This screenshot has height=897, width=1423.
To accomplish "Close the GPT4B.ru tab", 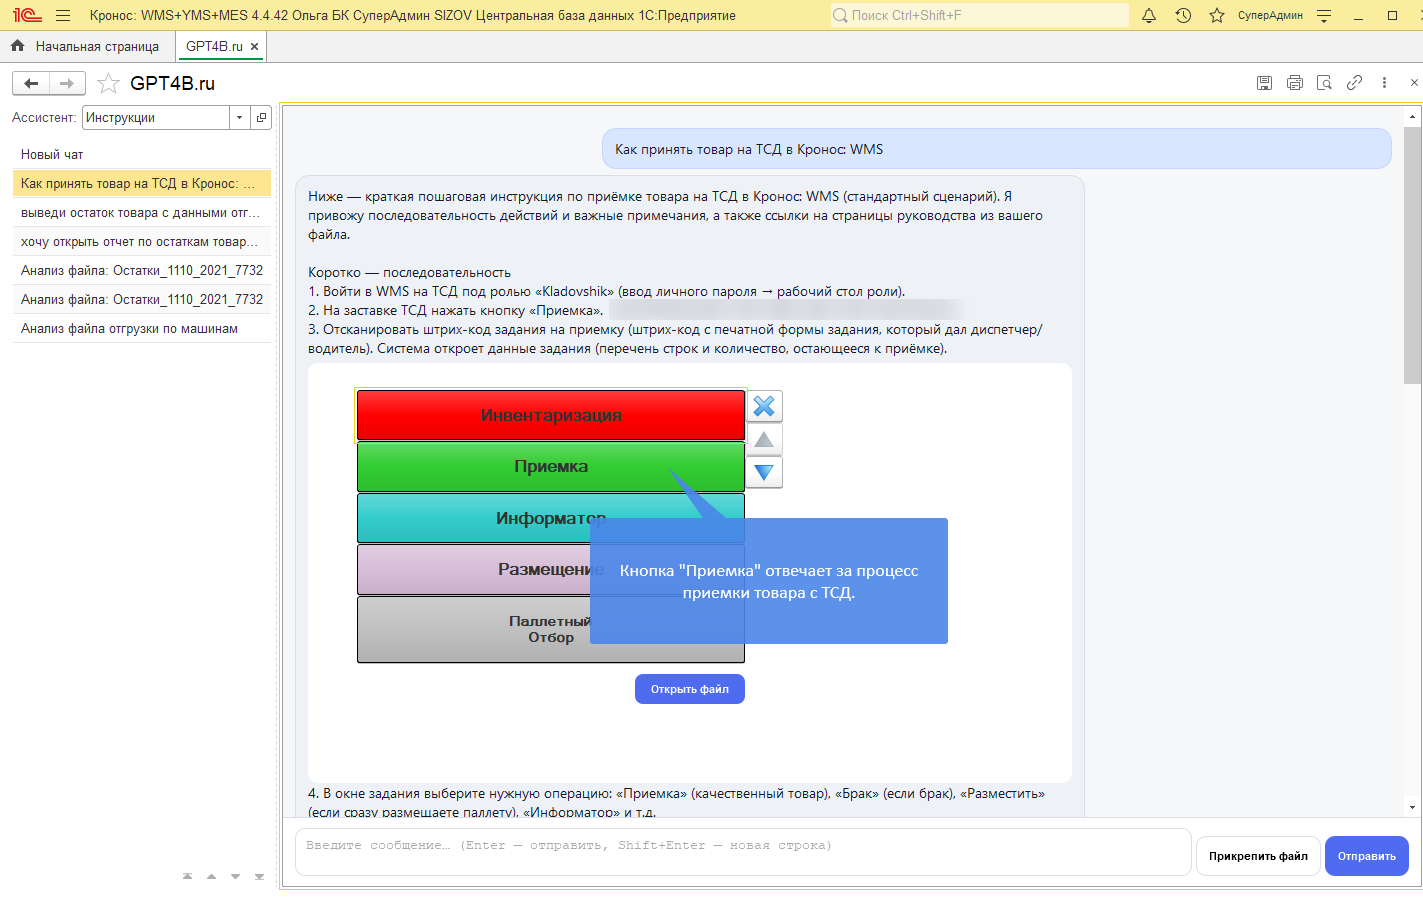I will 255,46.
